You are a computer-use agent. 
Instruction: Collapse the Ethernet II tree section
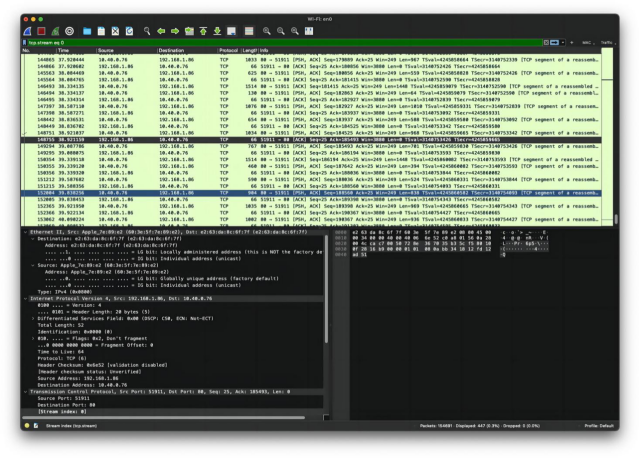point(25,229)
